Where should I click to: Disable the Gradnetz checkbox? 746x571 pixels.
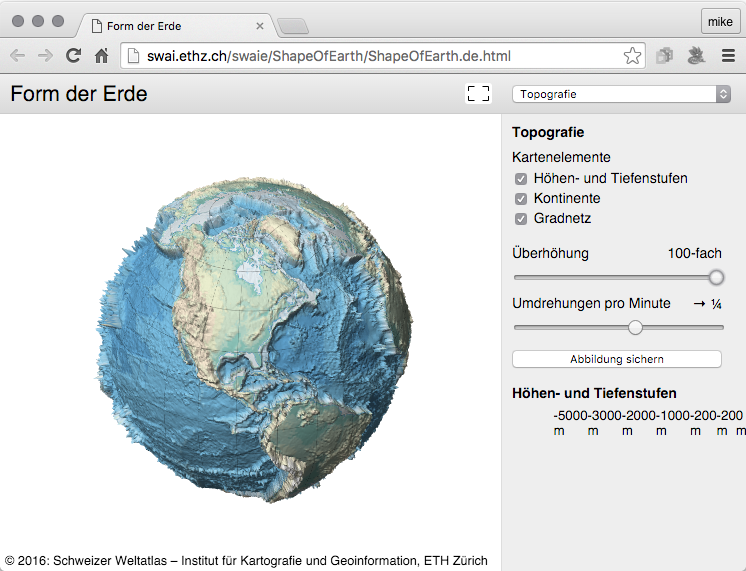click(x=521, y=219)
